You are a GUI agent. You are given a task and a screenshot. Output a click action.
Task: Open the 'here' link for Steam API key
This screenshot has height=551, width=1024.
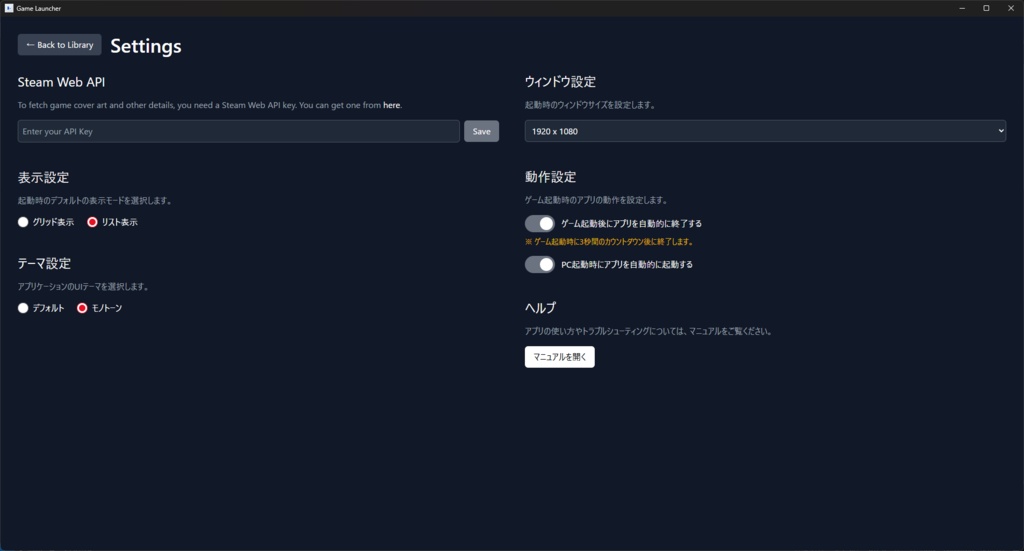[391, 105]
